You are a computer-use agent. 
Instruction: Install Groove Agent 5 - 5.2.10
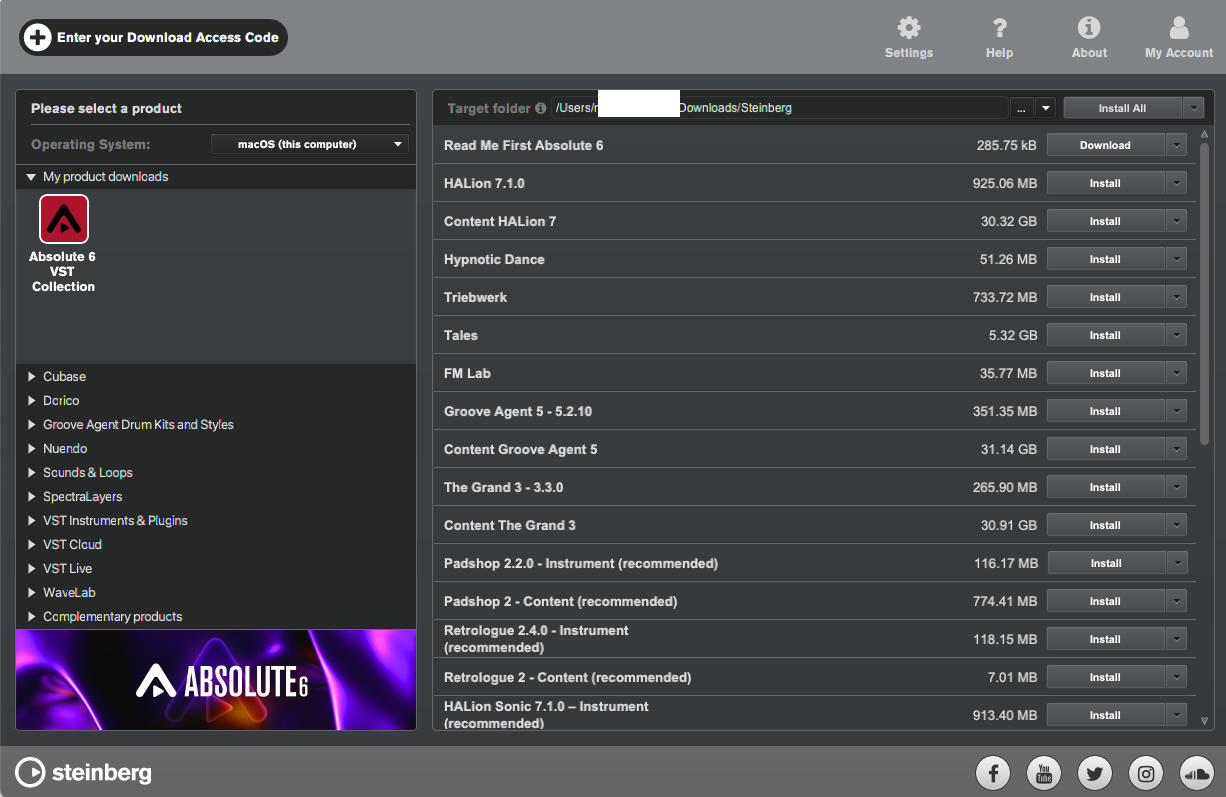(1105, 411)
